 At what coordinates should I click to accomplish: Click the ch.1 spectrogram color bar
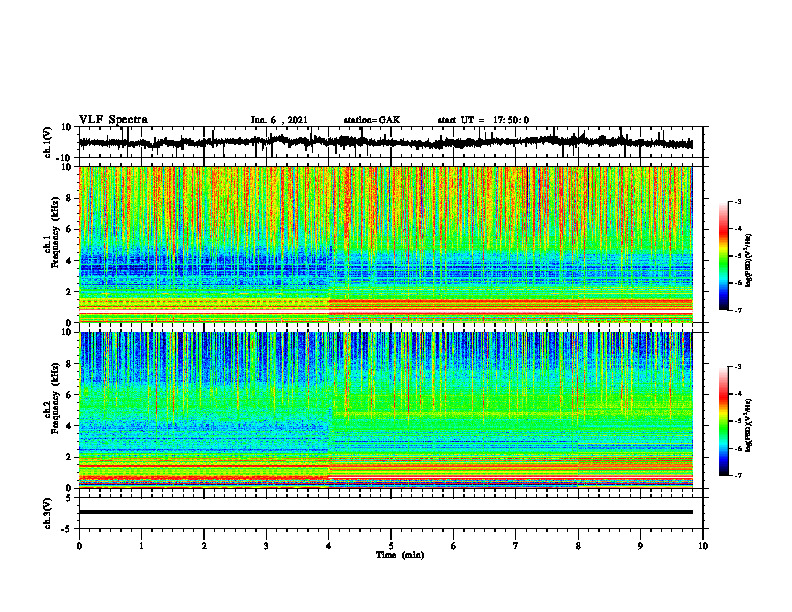pos(723,256)
